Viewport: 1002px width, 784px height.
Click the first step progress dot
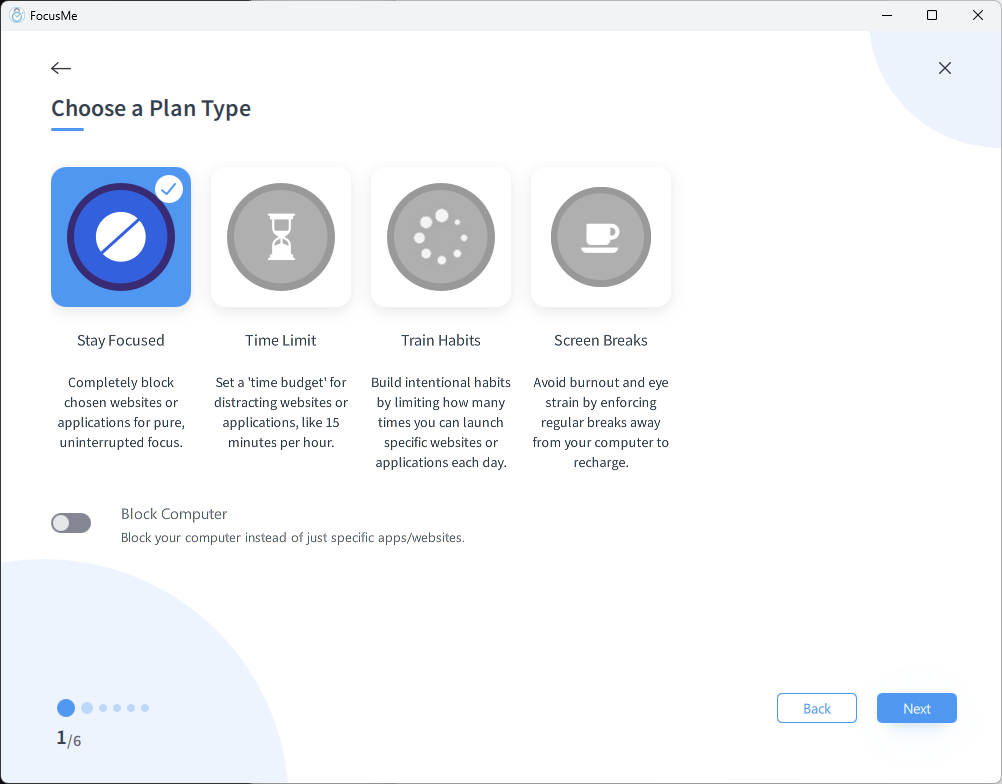coord(66,708)
